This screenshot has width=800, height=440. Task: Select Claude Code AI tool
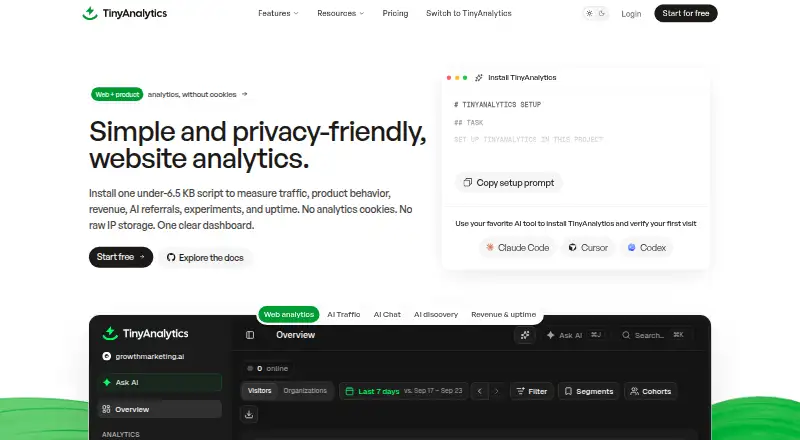[517, 248]
